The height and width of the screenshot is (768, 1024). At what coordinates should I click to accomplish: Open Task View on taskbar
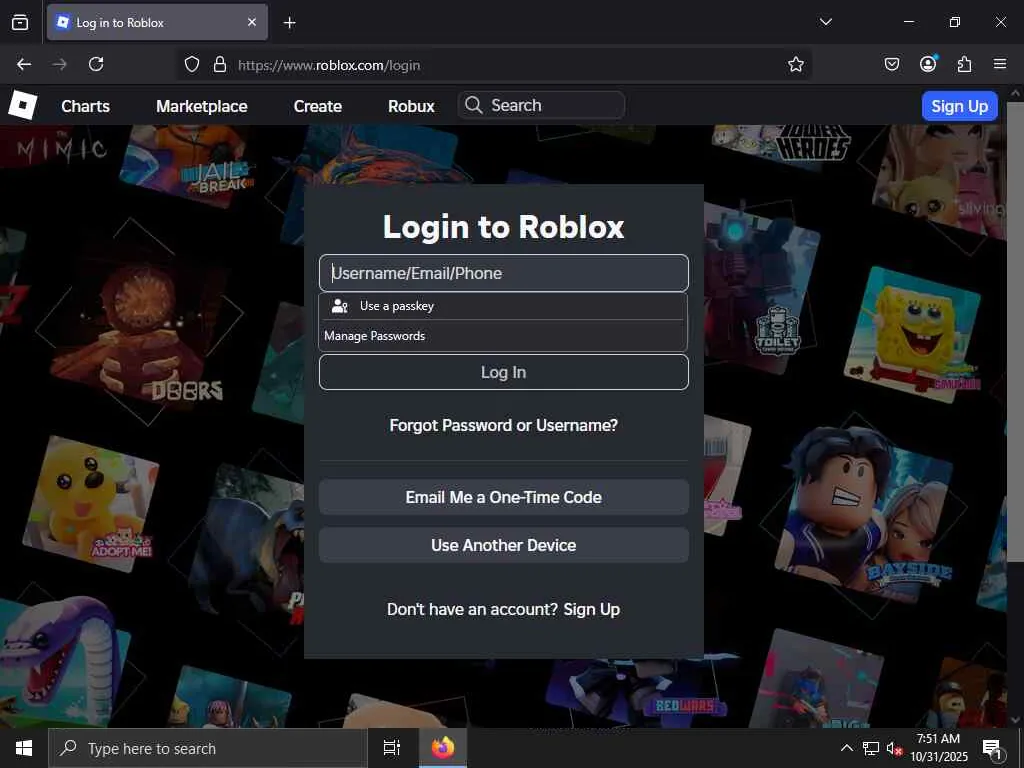click(392, 748)
